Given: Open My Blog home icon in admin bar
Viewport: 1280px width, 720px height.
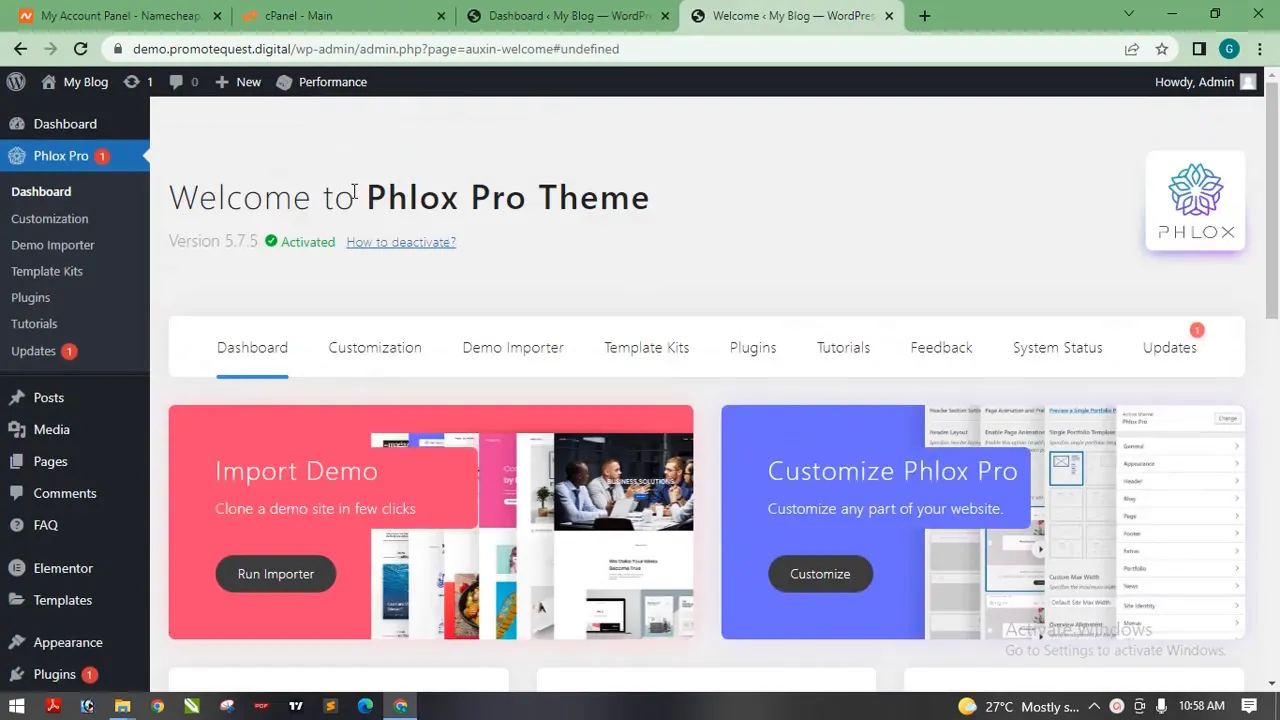Looking at the screenshot, I should 48,82.
